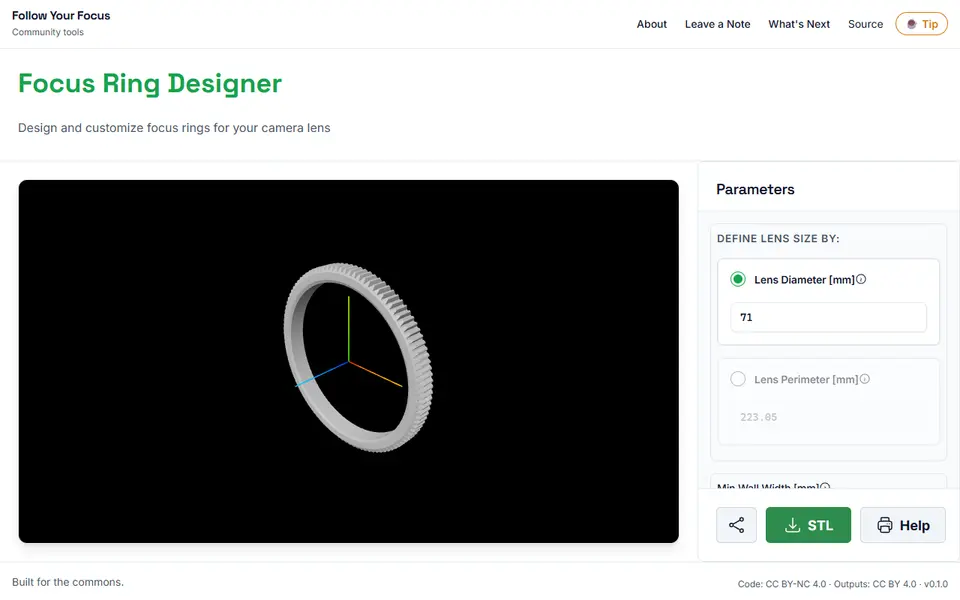Screen dimensions: 960x600
Task: Click the Lens Perimeter field showing 223.05
Action: [x=828, y=417]
